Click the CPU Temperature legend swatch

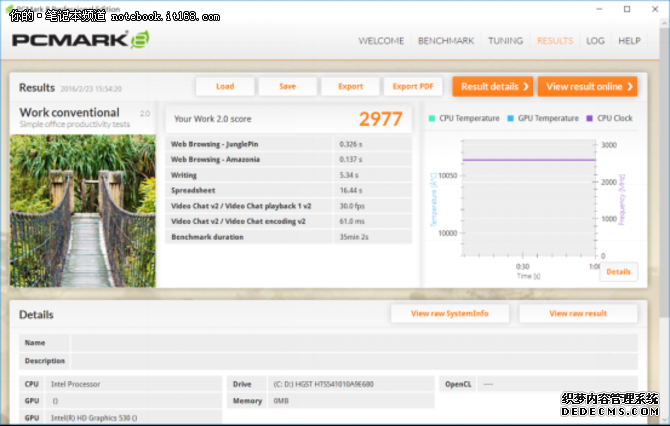[432, 118]
